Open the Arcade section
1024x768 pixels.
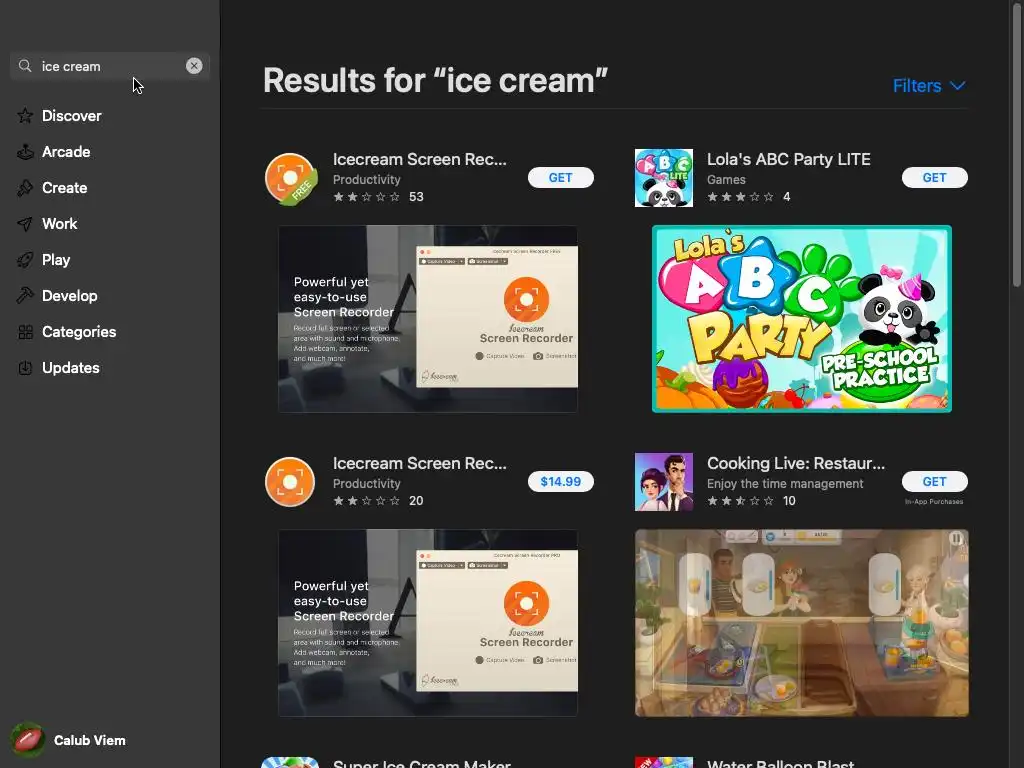[66, 152]
